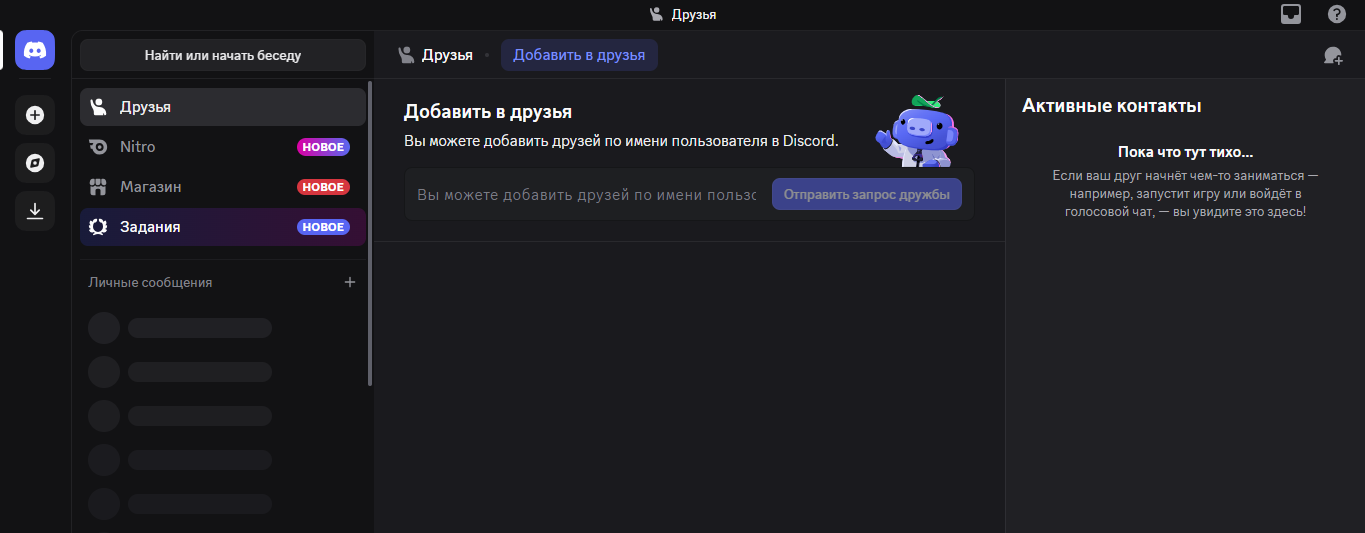Open Друзья in the sidebar
Viewport: 1365px width, 533px height.
pyautogui.click(x=223, y=107)
